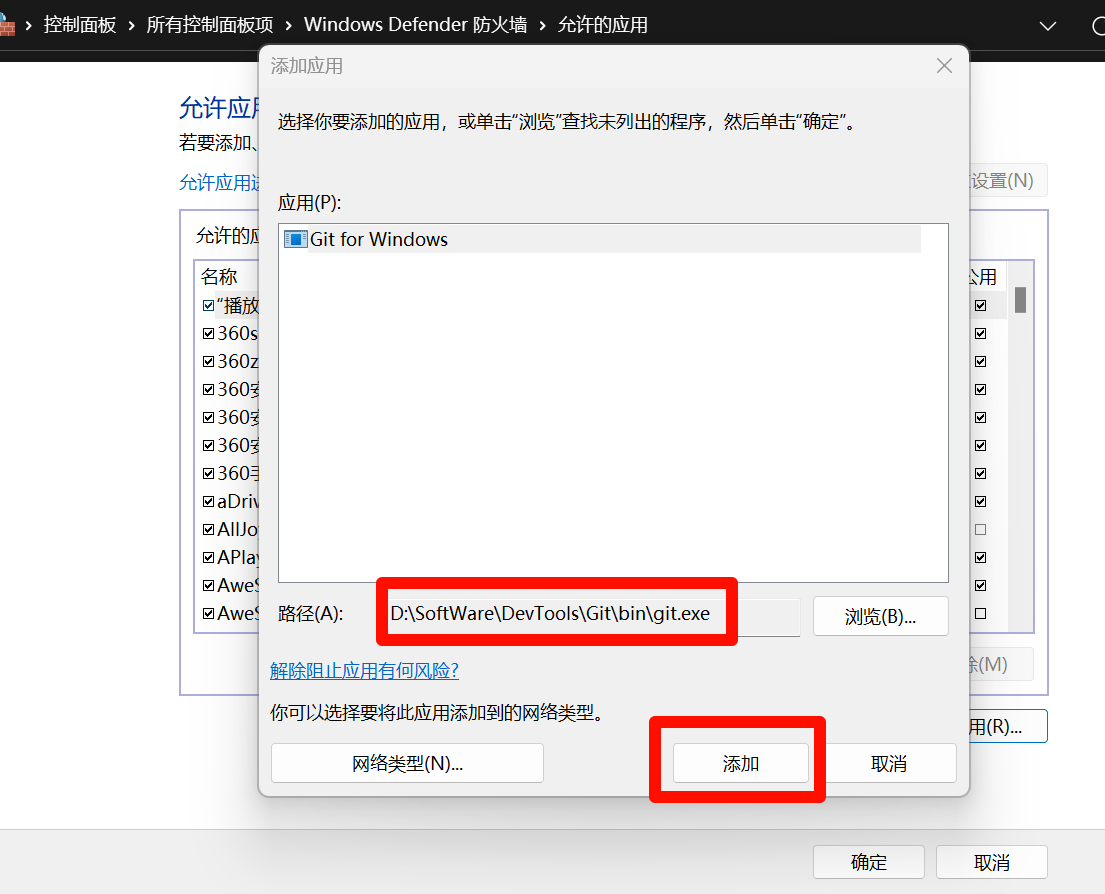
Task: Click 取消 in the 添加应用 dialog
Action: (889, 763)
